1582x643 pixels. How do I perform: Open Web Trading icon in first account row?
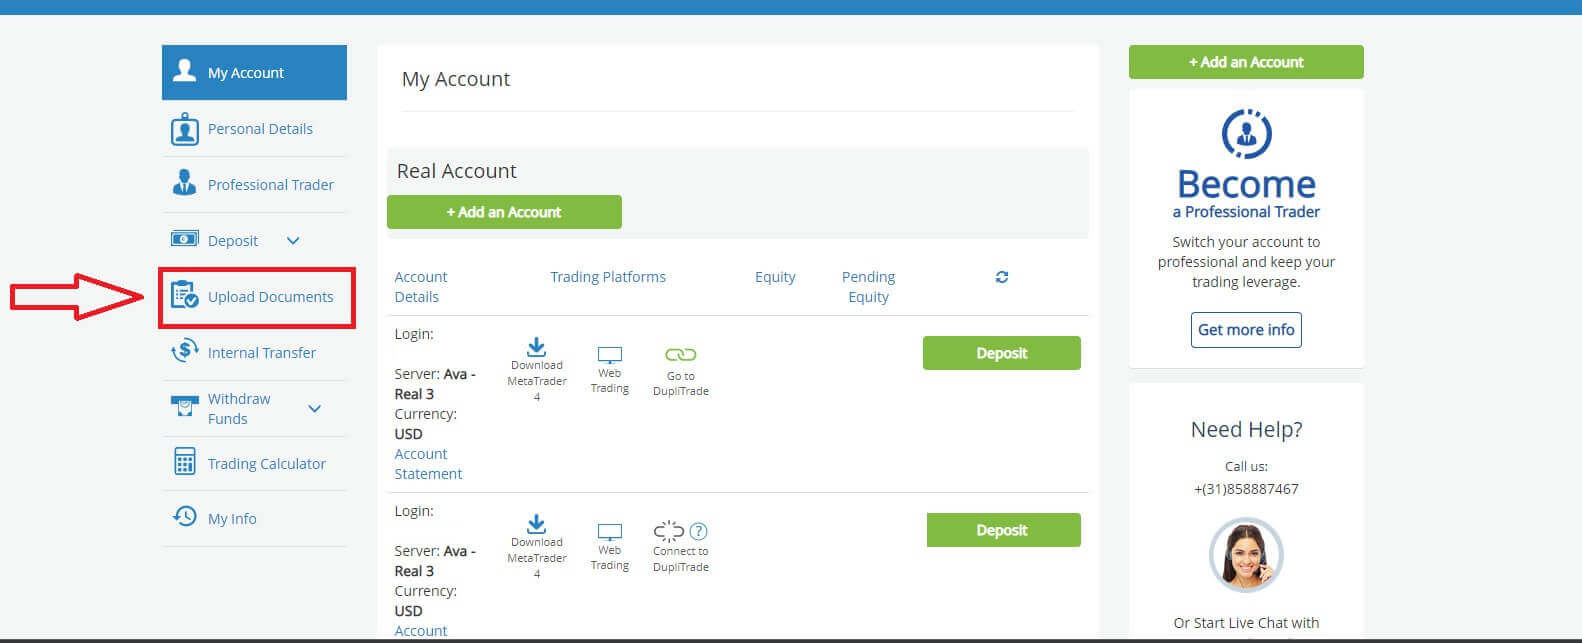609,355
